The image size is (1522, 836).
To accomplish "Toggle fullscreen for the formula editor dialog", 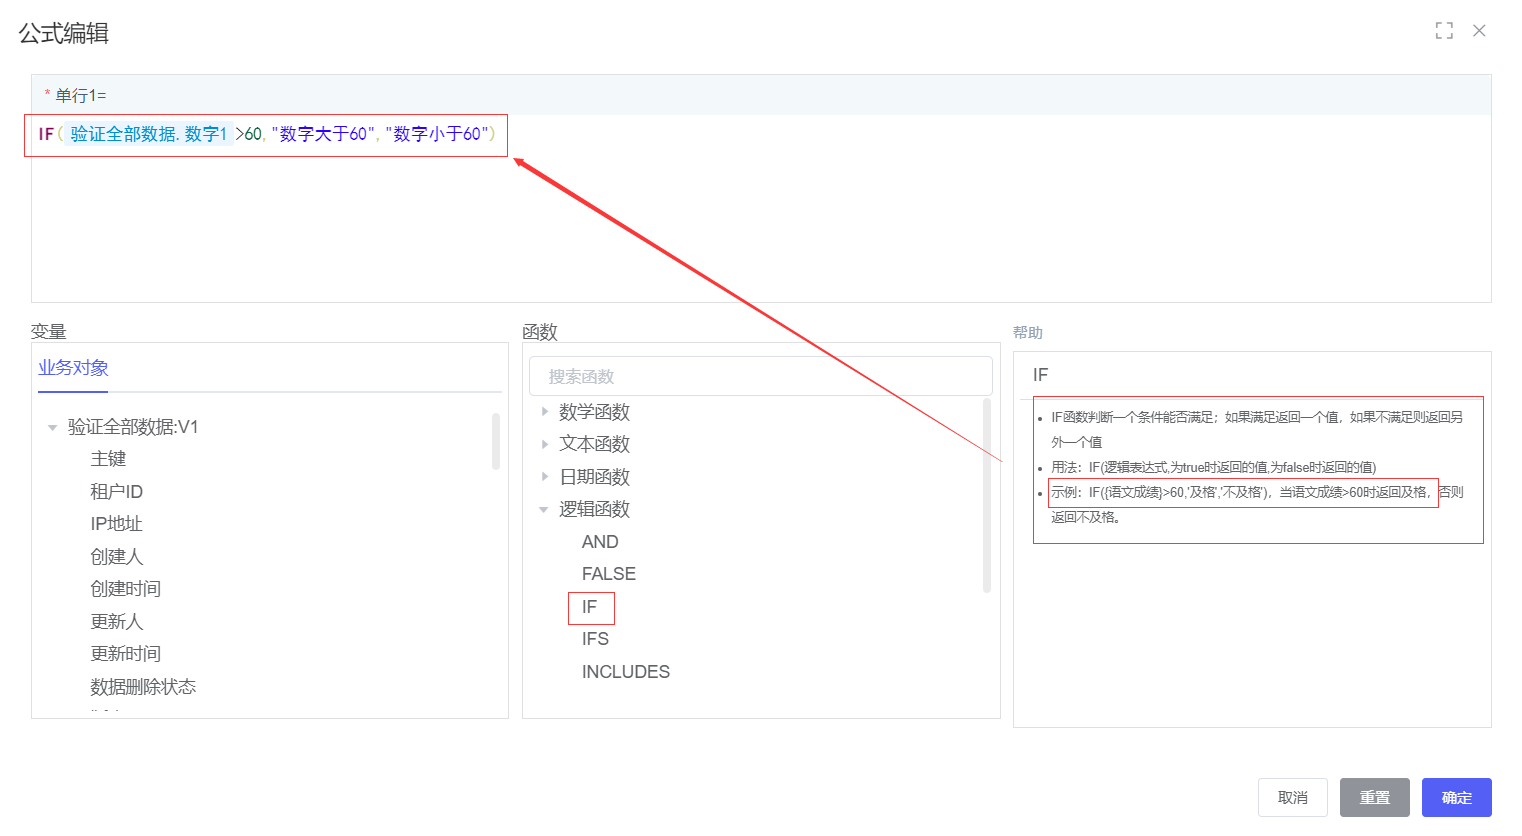I will (1444, 31).
